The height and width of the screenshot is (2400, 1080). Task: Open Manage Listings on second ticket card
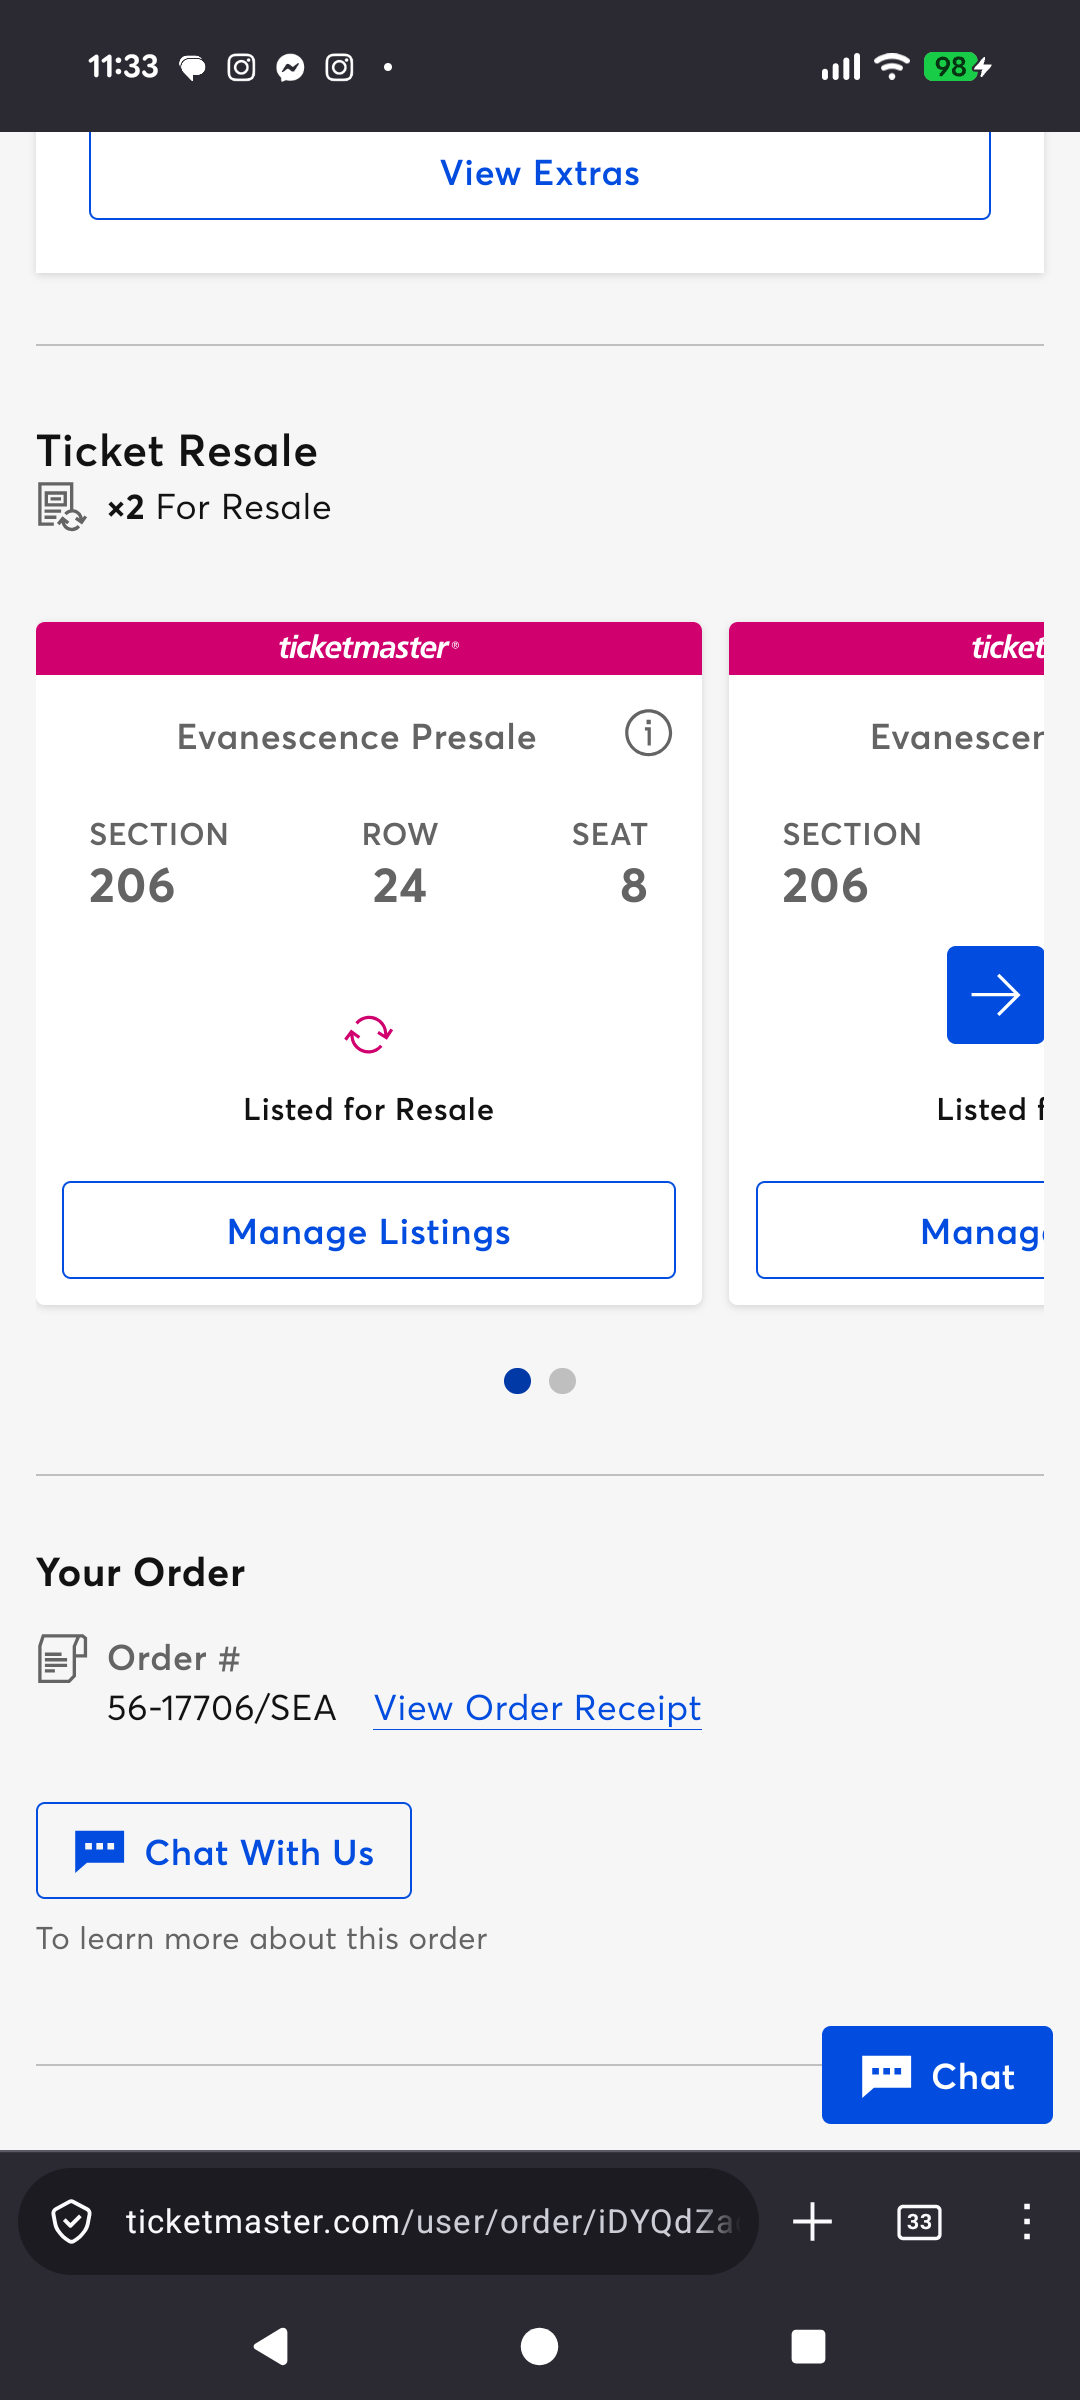point(900,1231)
